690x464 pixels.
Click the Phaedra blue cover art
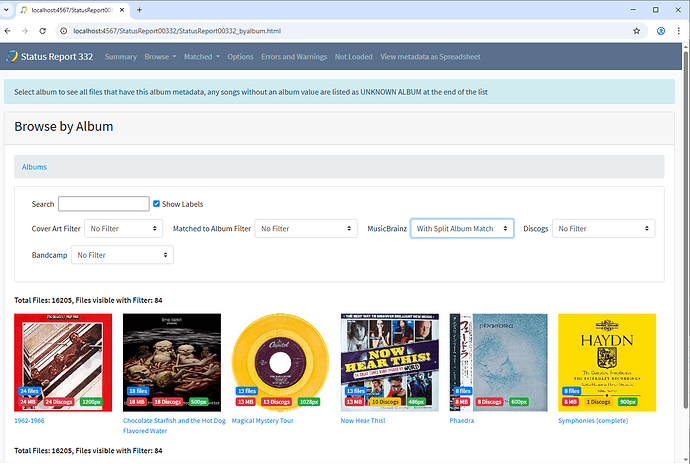499,362
